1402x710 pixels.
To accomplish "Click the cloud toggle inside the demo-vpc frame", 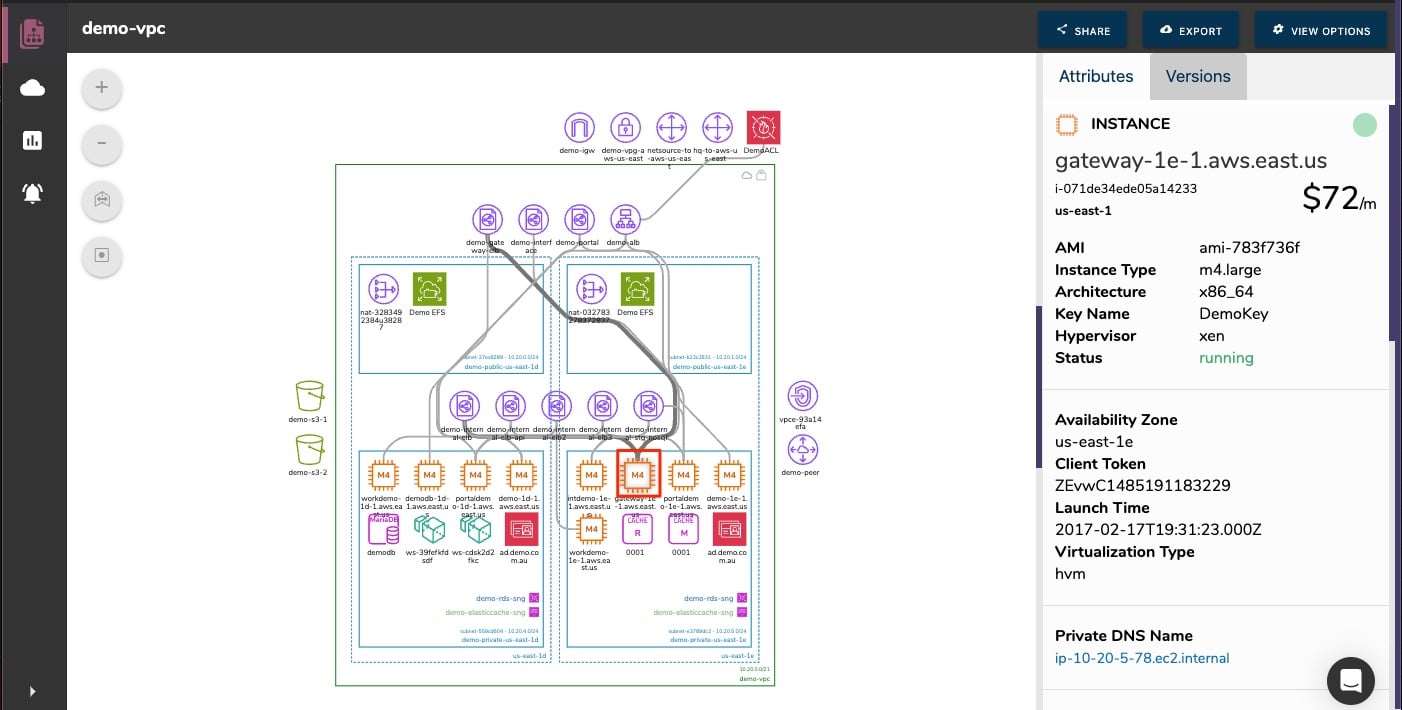I will [x=747, y=175].
